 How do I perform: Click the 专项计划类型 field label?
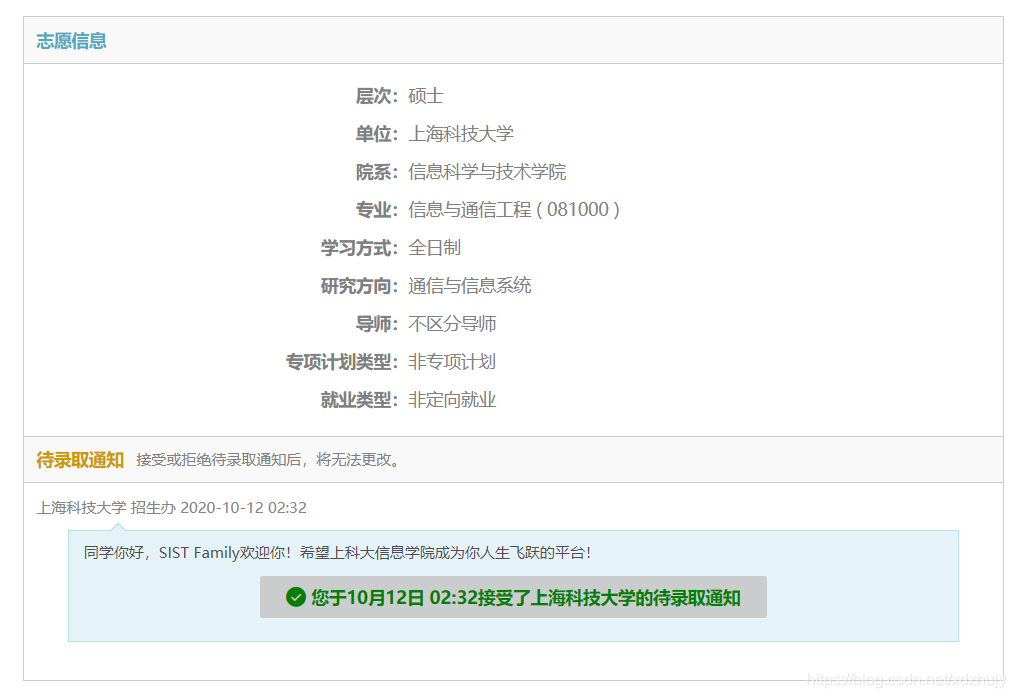(x=342, y=362)
